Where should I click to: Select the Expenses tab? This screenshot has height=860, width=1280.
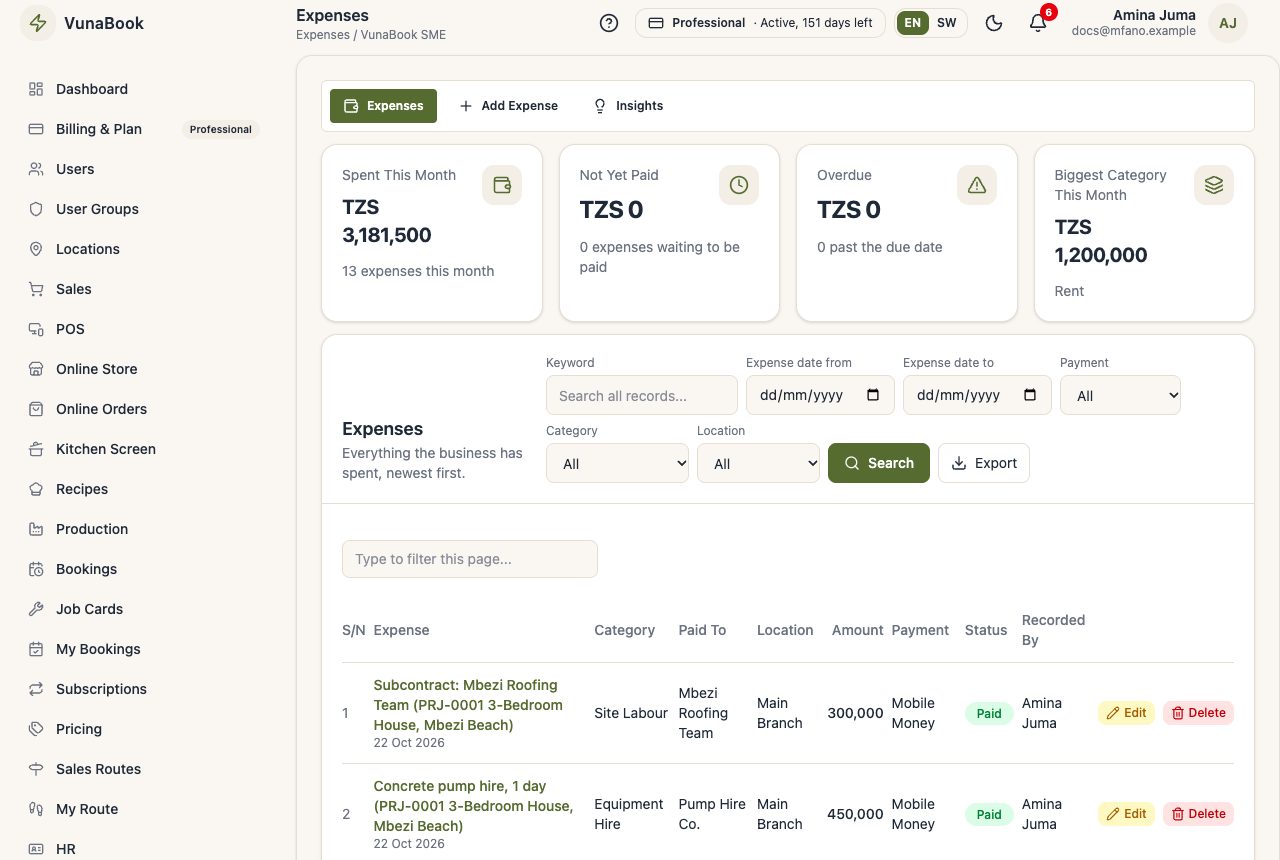(383, 106)
